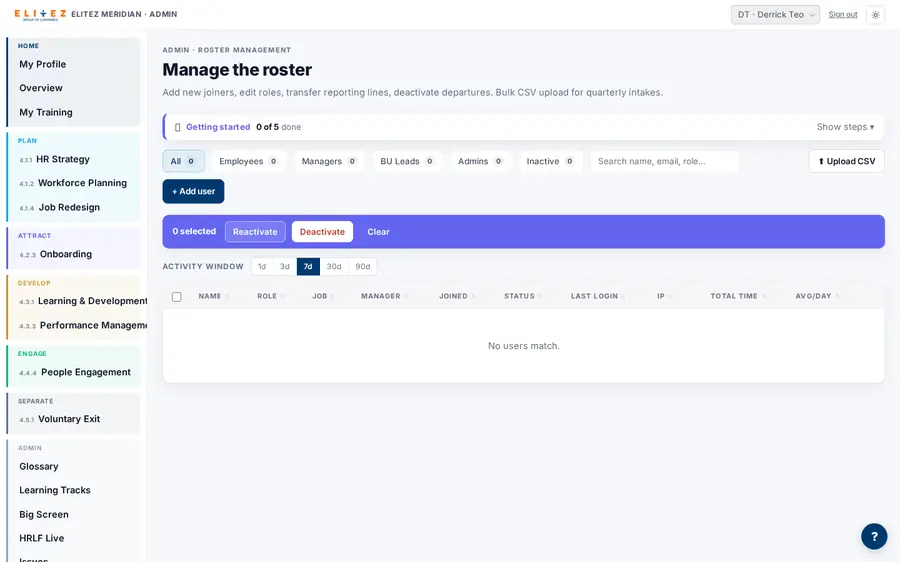Sort by Avg/Day column
The width and height of the screenshot is (900, 562).
(x=817, y=296)
